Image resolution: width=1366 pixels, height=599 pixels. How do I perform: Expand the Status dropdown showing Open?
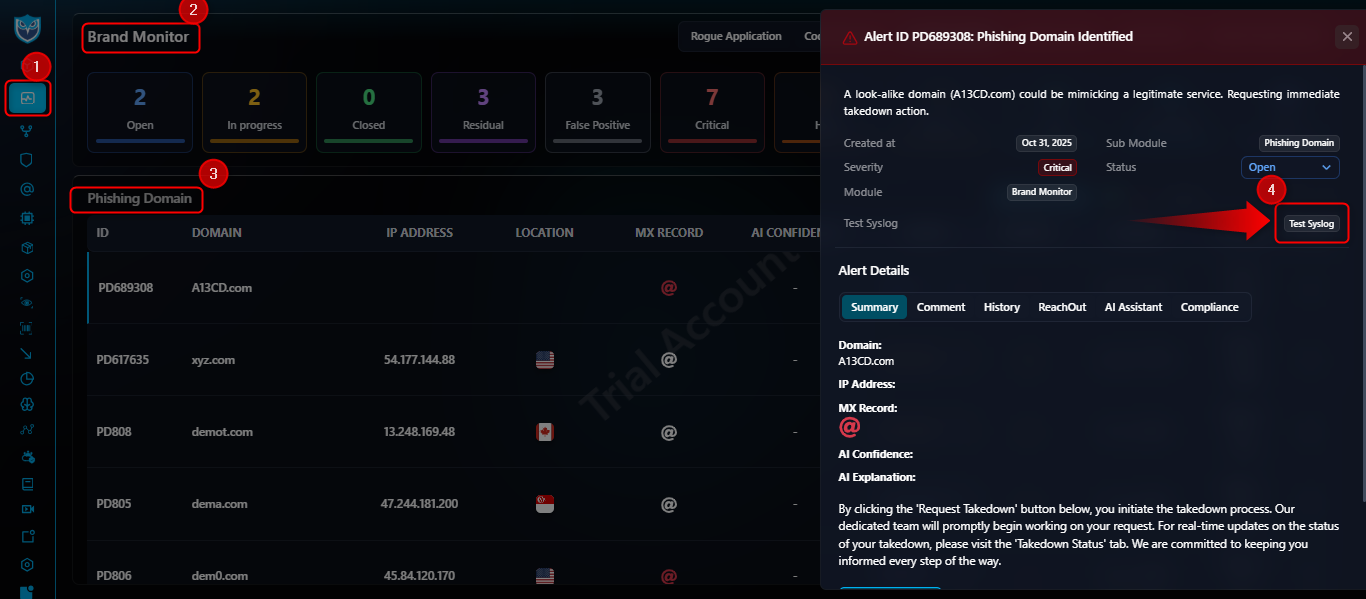1290,168
